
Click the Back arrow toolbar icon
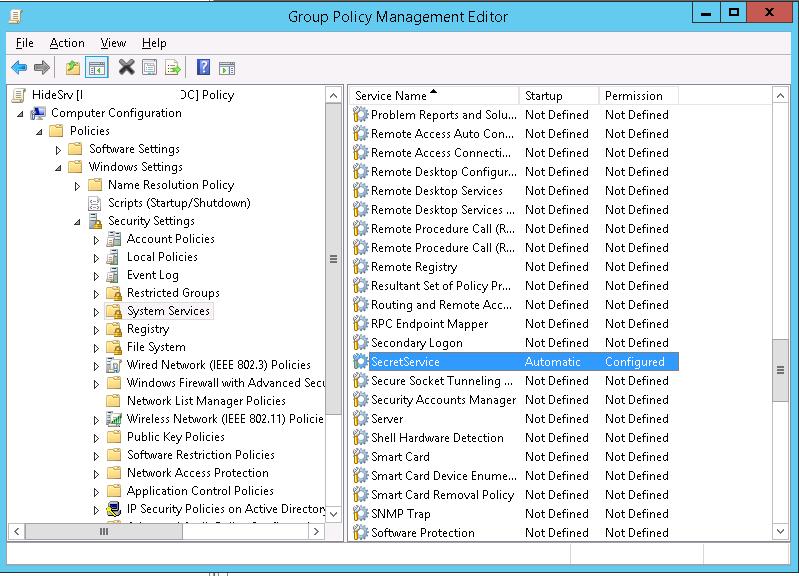(19, 68)
